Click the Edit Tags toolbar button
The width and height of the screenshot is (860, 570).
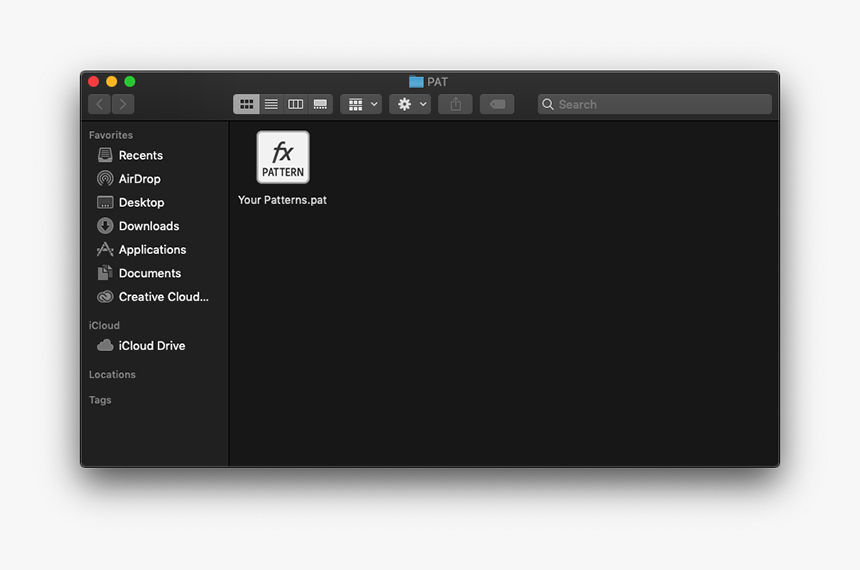[x=497, y=104]
